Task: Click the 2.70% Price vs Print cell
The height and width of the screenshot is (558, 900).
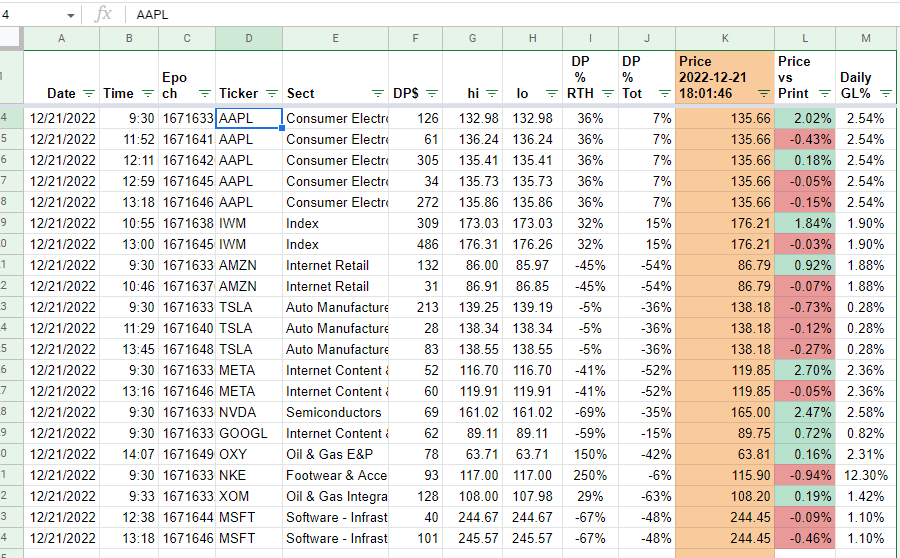Action: (805, 370)
